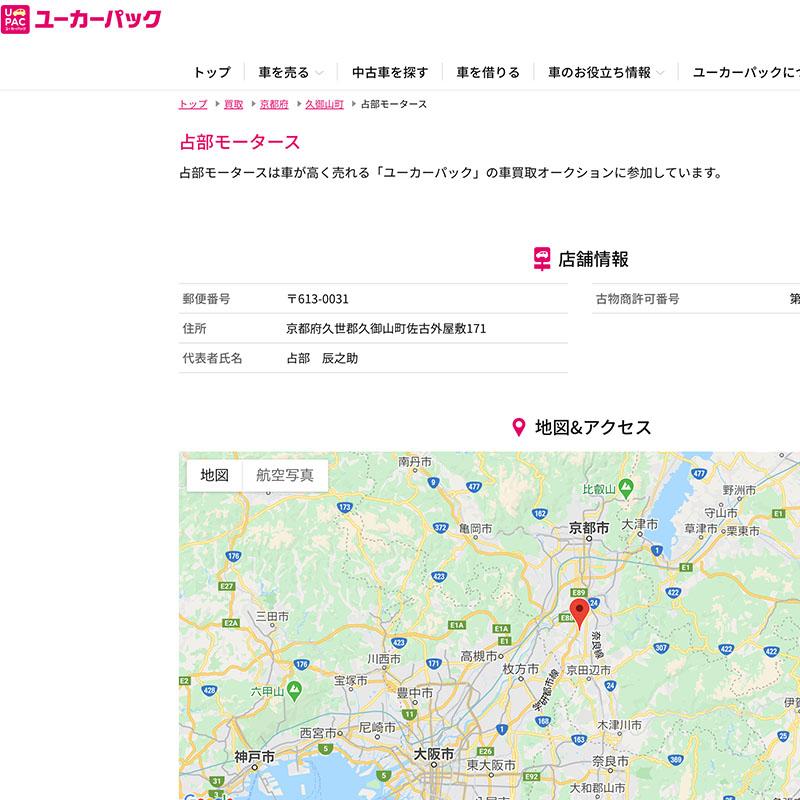Image resolution: width=800 pixels, height=800 pixels.
Task: Click the 大津市 label on the map
Action: pos(639,524)
